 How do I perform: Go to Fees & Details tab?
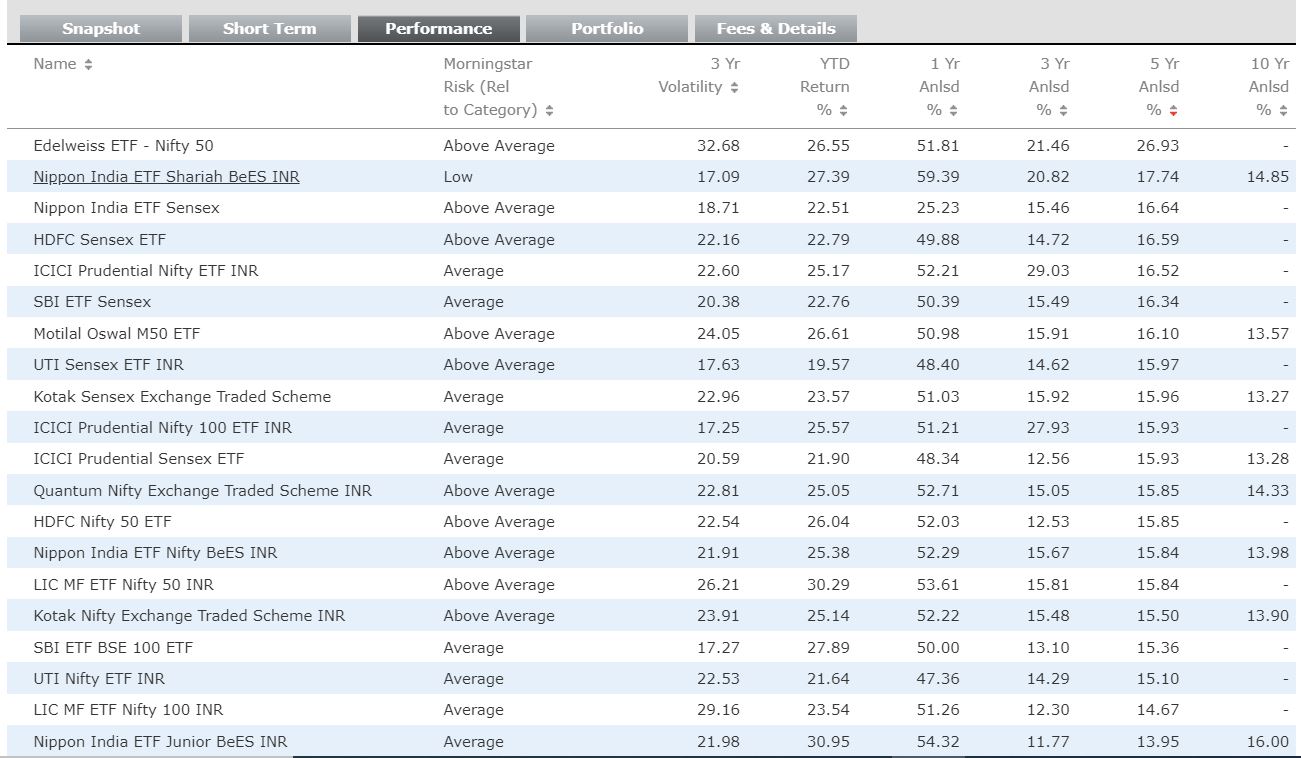point(775,28)
